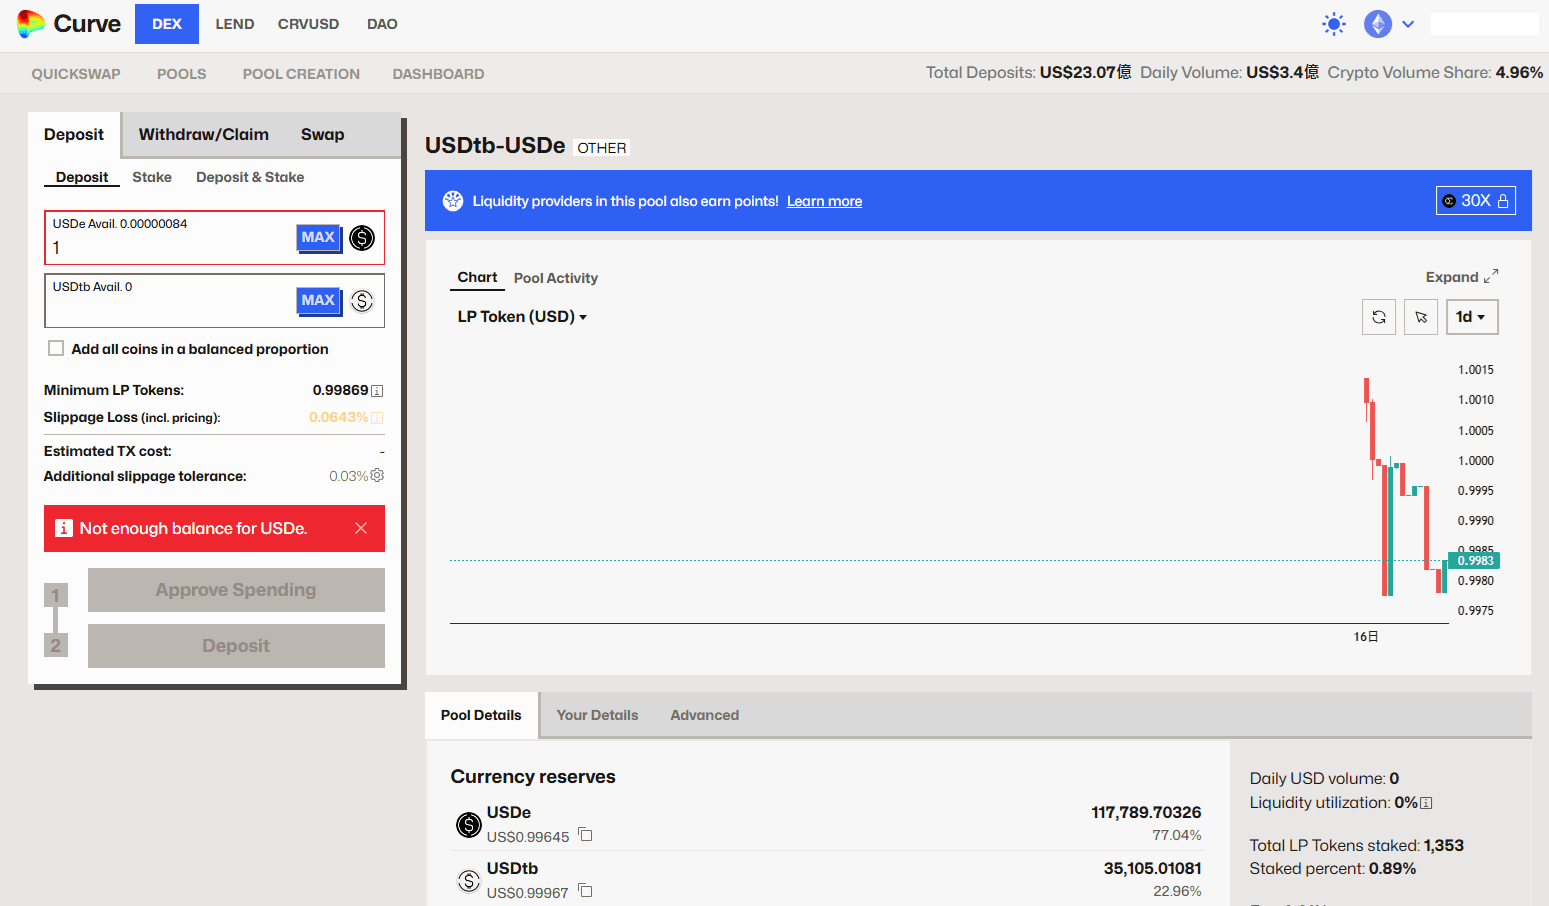Click info icon next to Minimum LP Tokens

coord(377,391)
